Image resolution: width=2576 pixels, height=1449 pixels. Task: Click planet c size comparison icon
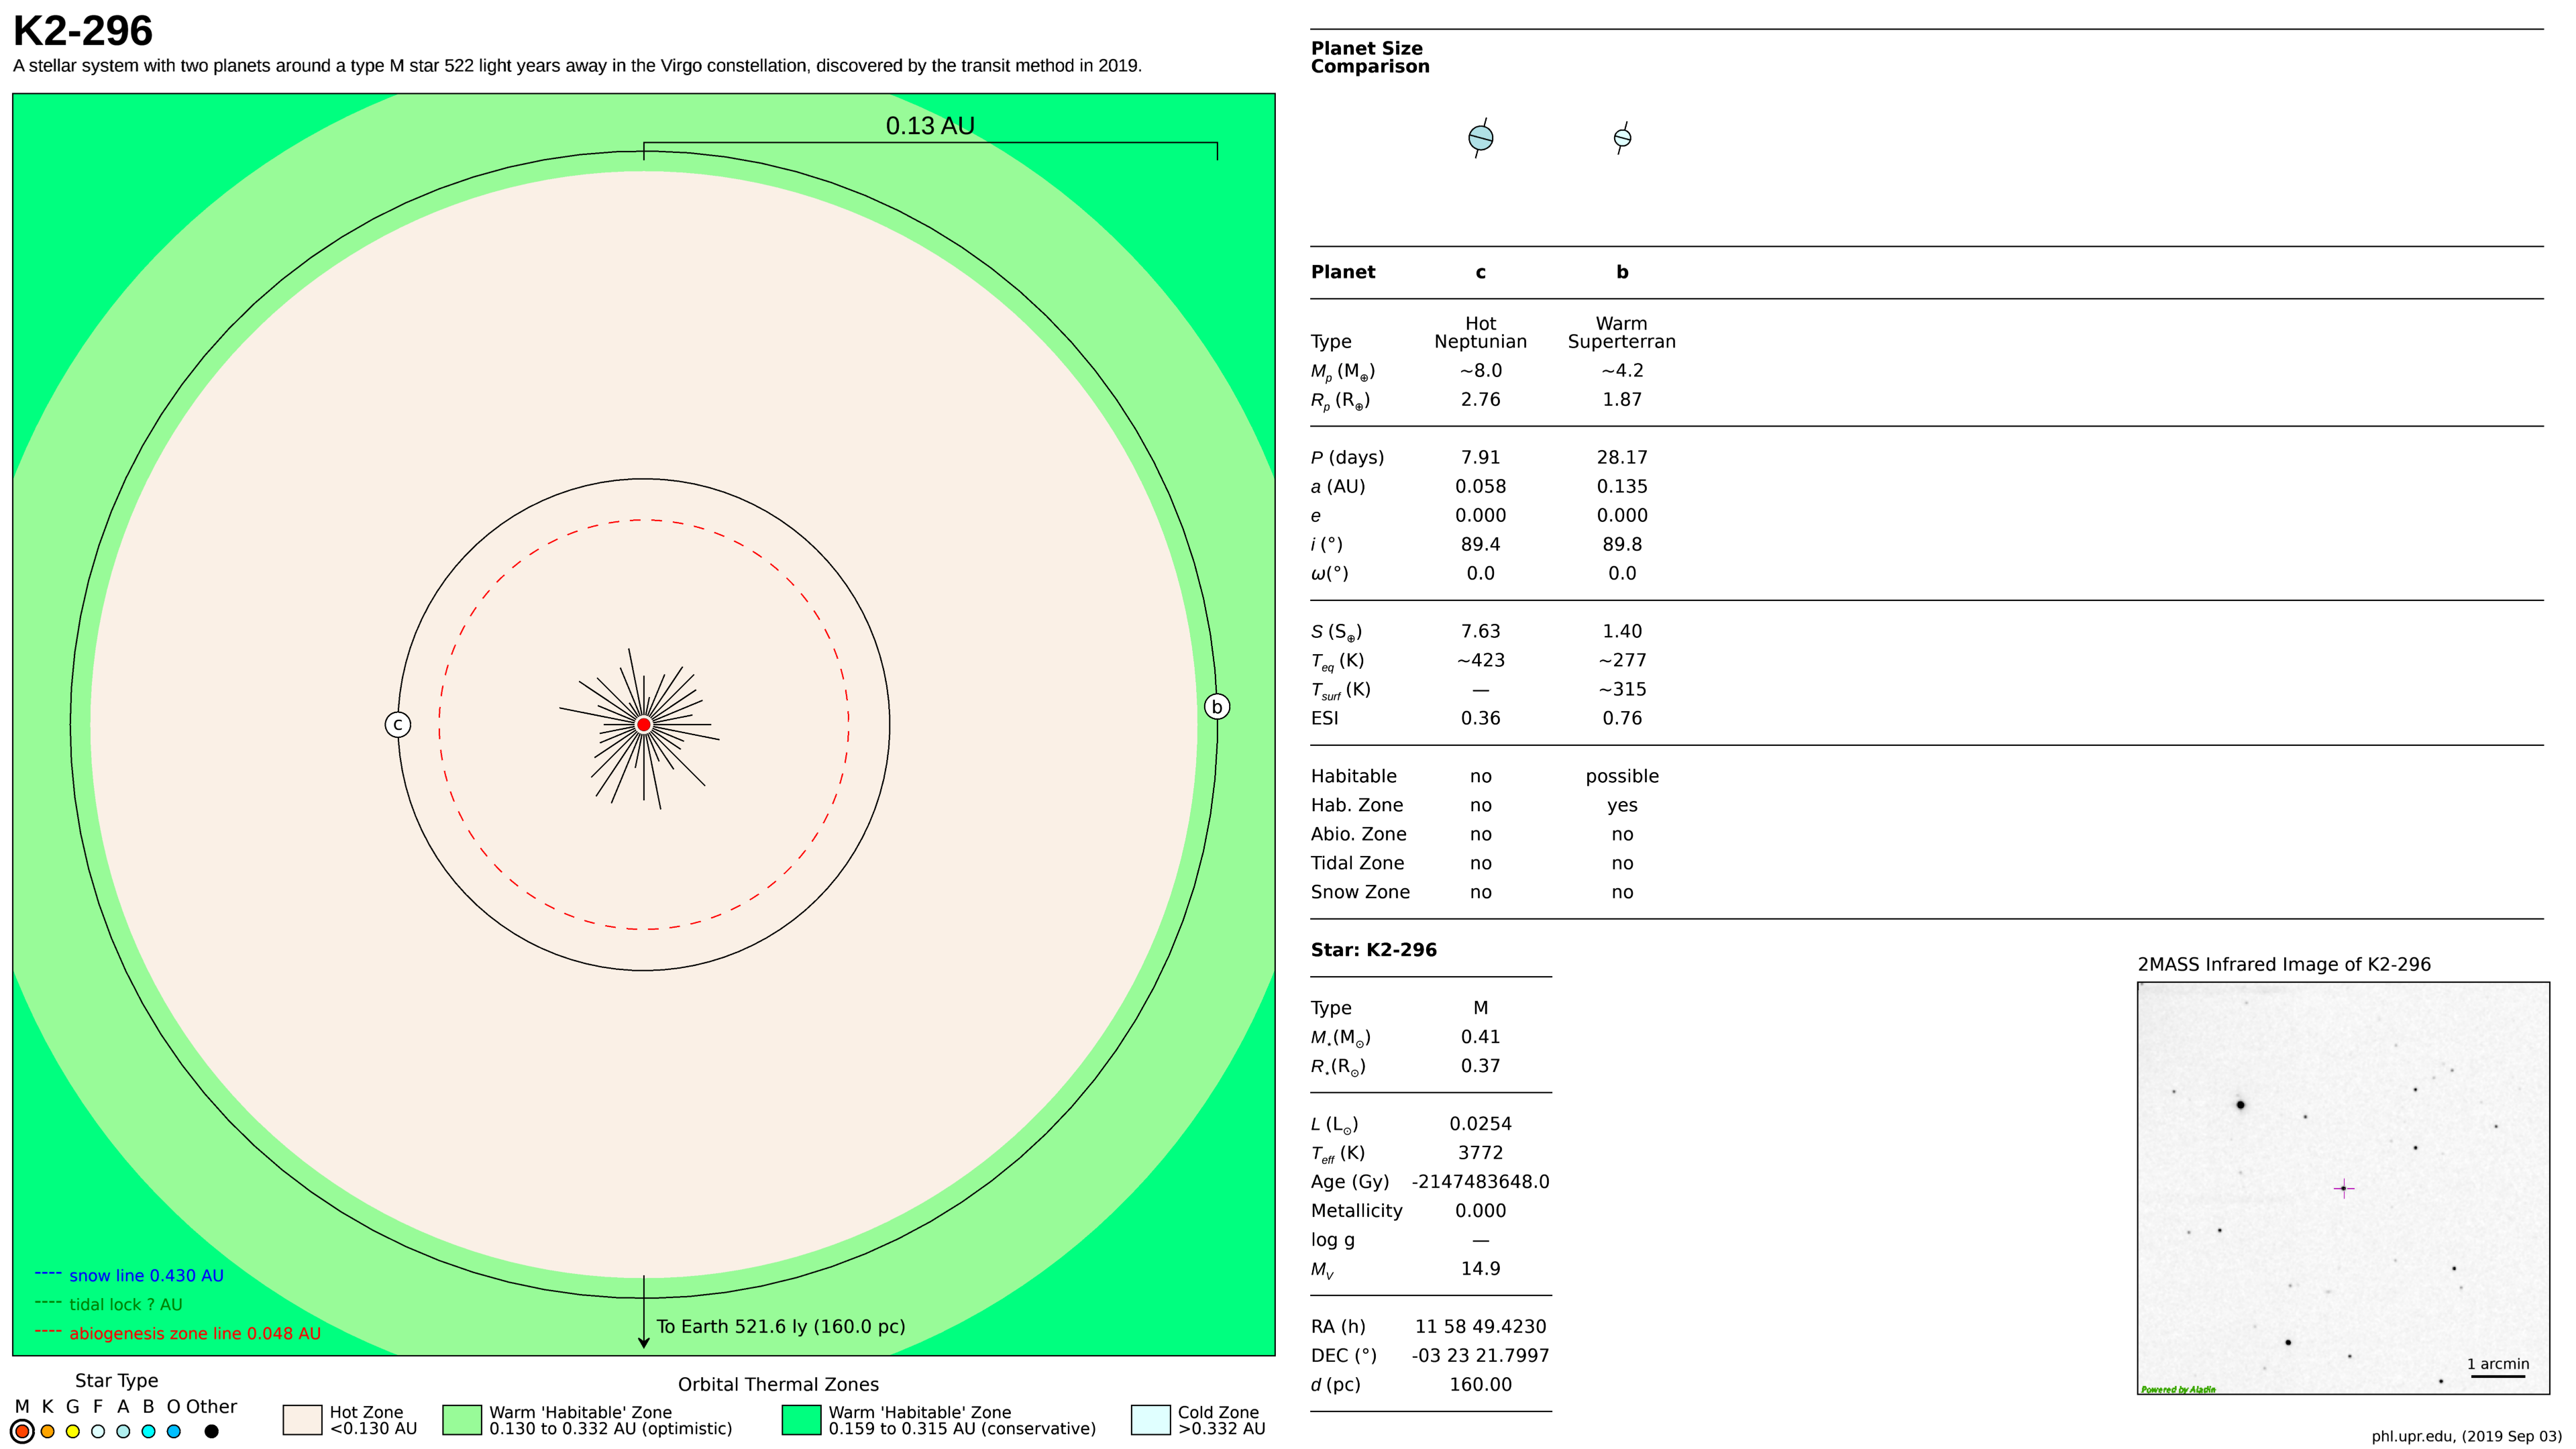coord(1480,138)
